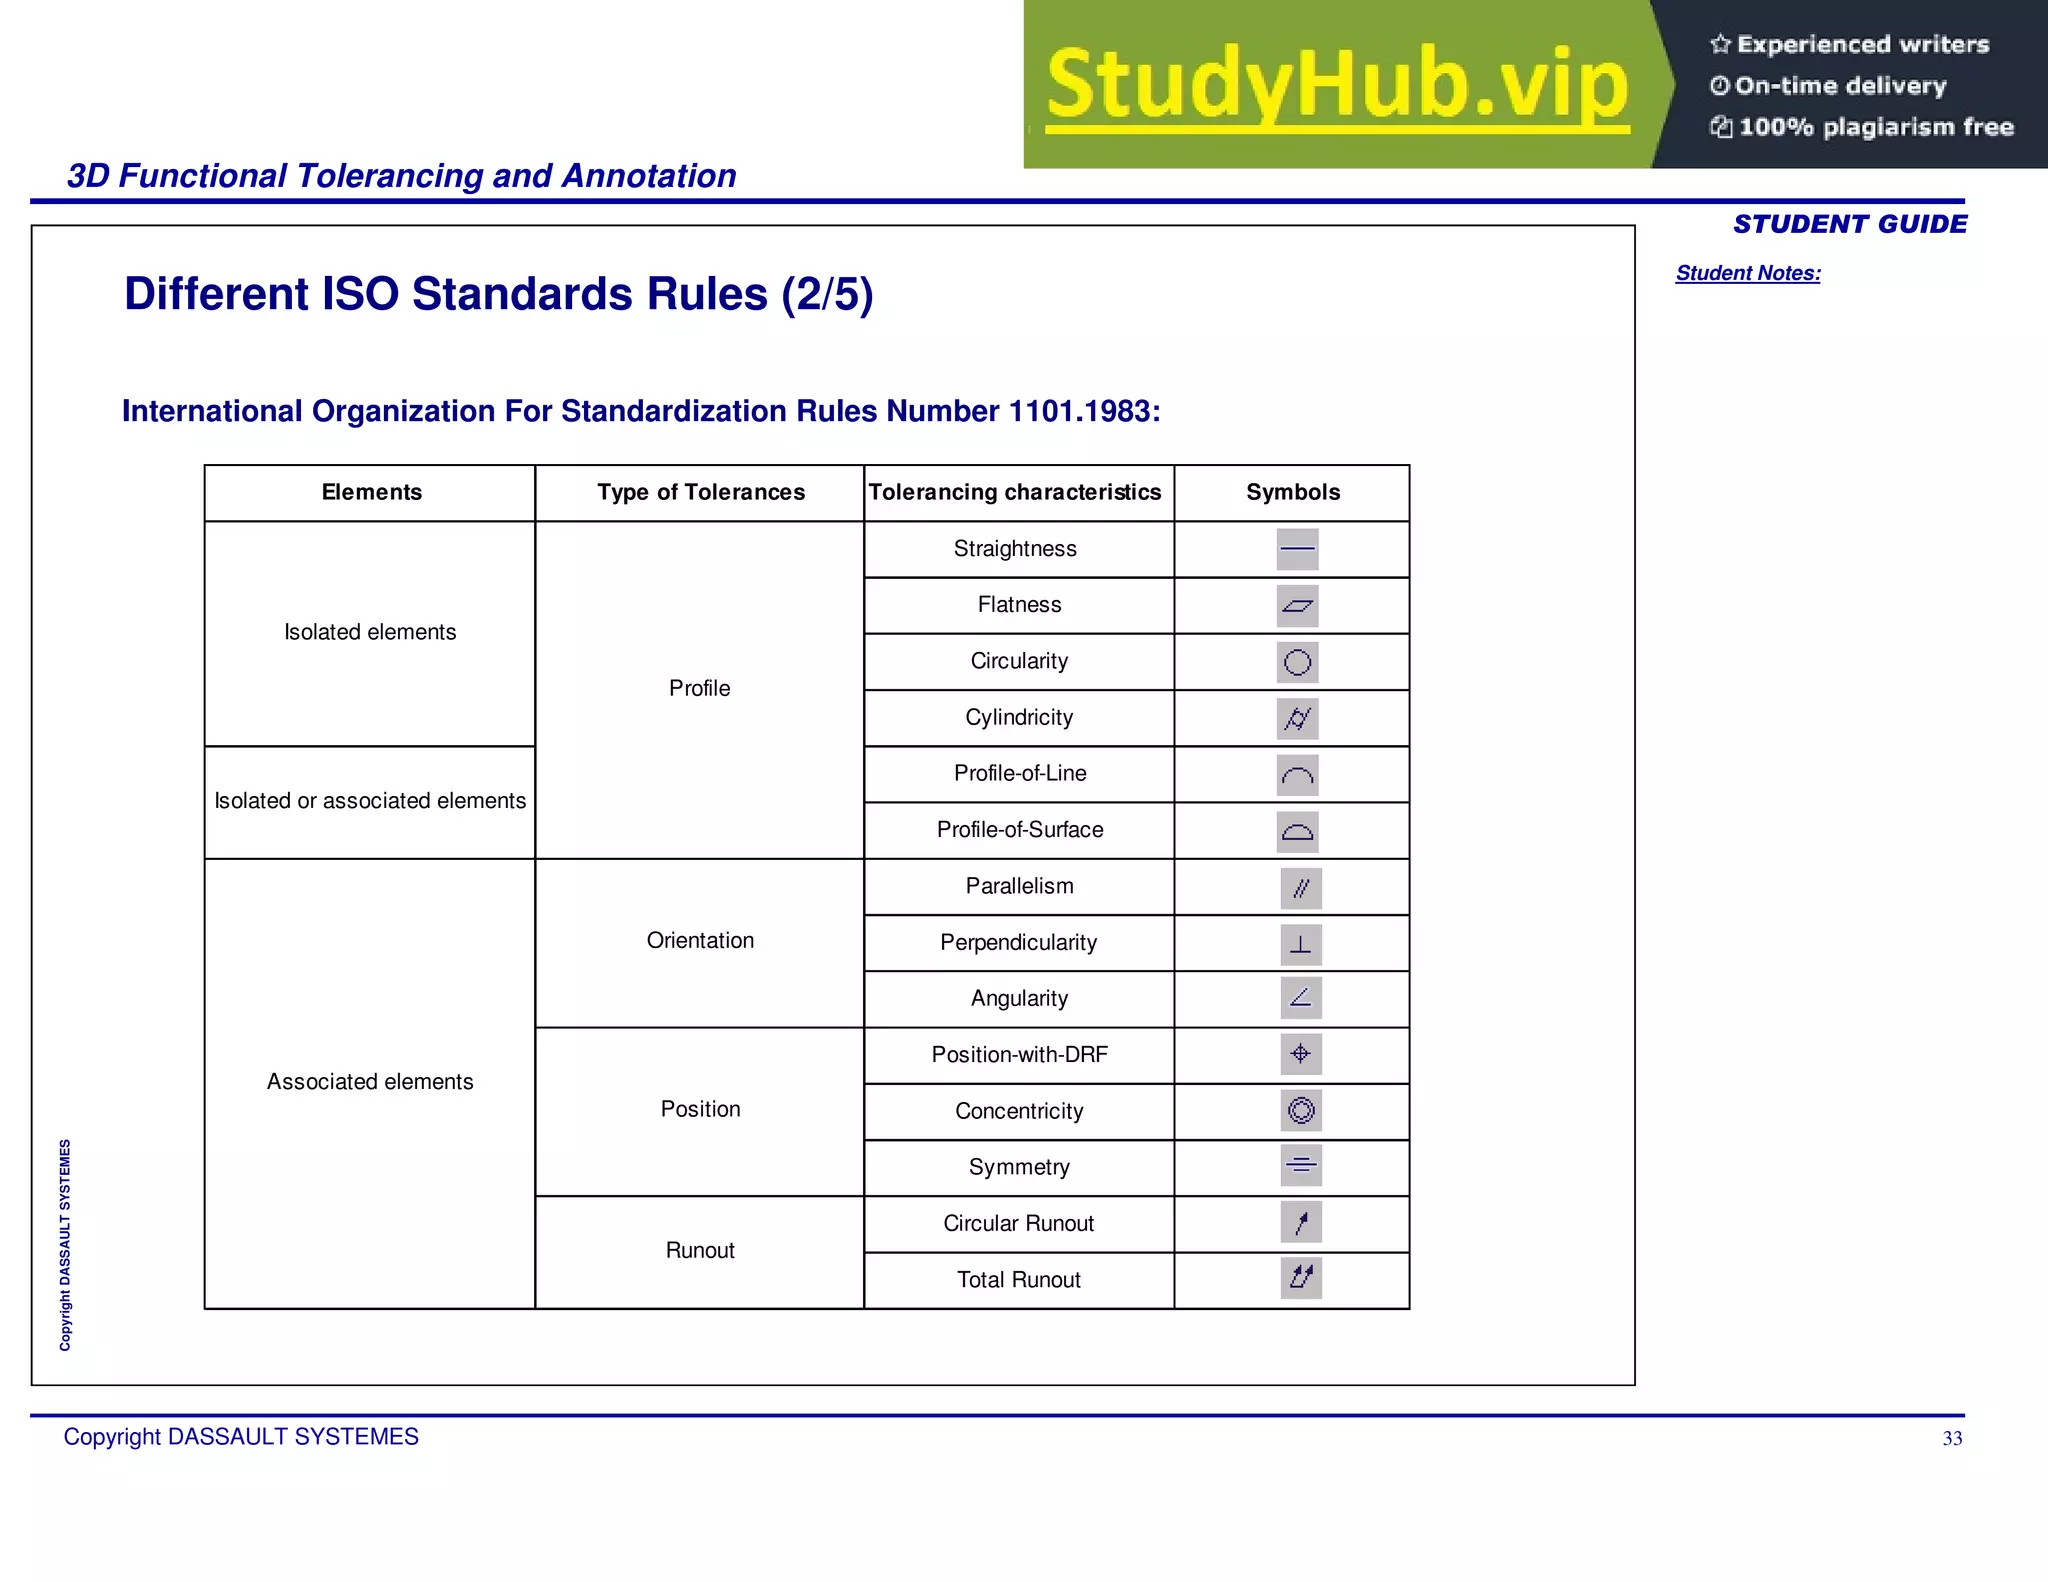
Task: Select the Concentricity double-circle symbol
Action: pyautogui.click(x=1301, y=1110)
